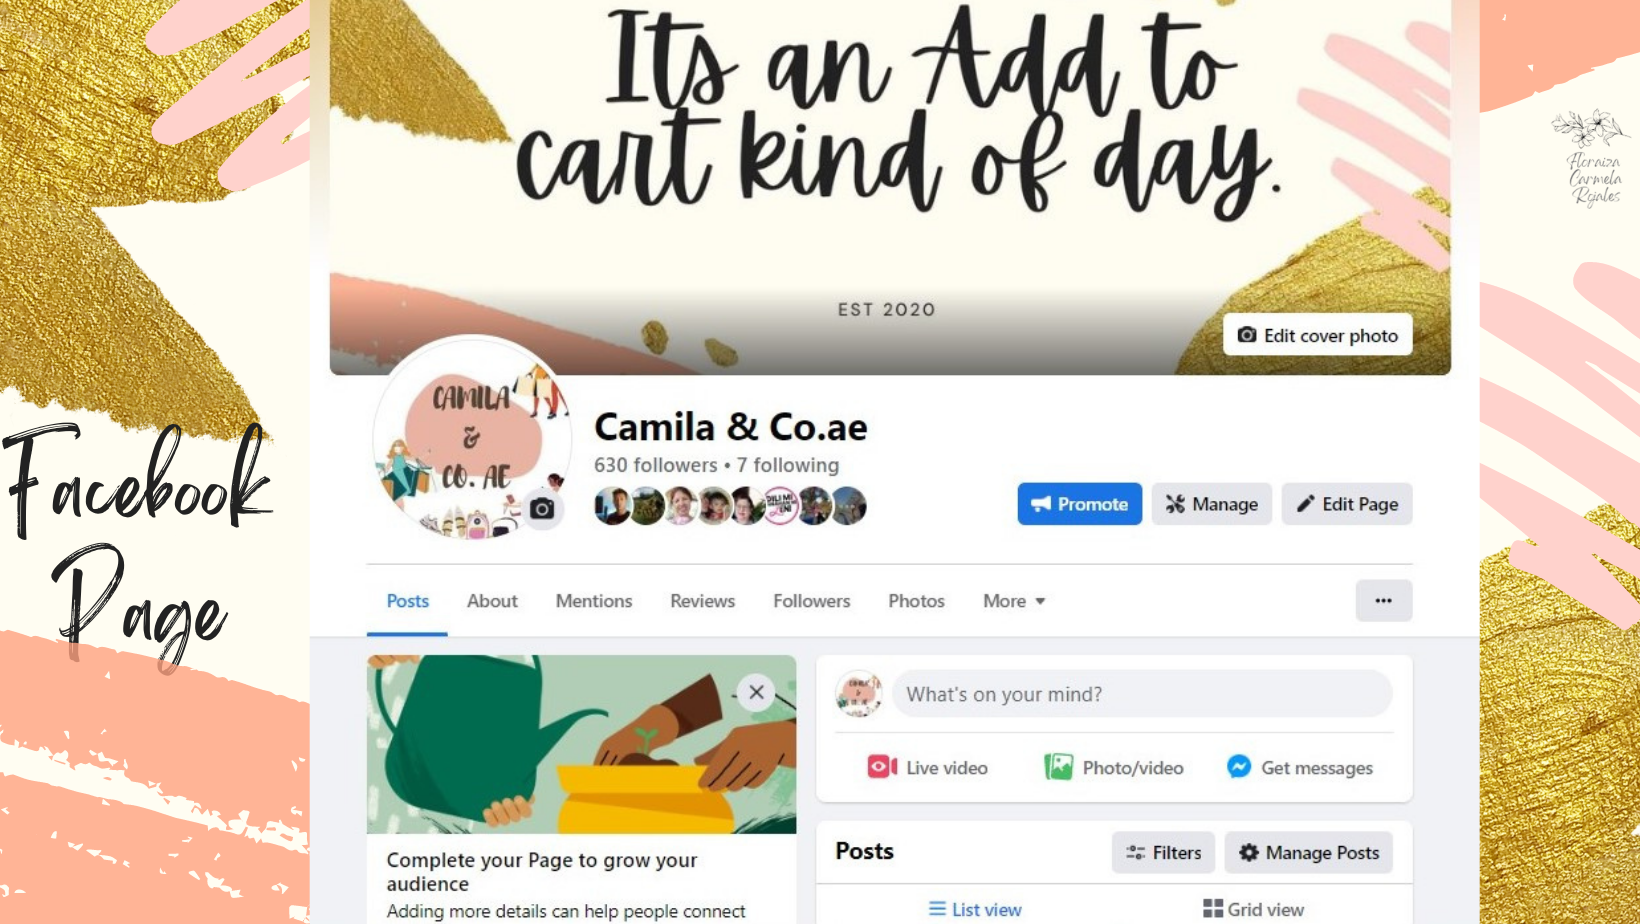Click the What's on your mind field

pos(1142,693)
